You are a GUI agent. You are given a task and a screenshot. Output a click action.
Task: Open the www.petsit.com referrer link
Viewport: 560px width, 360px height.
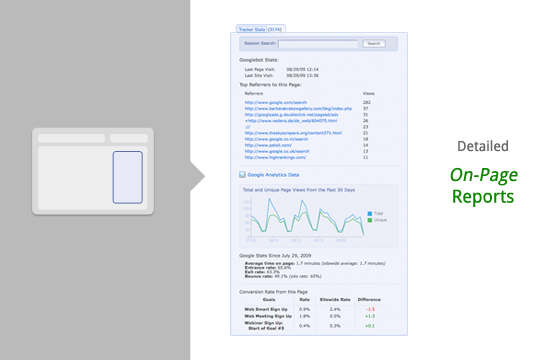[268, 145]
